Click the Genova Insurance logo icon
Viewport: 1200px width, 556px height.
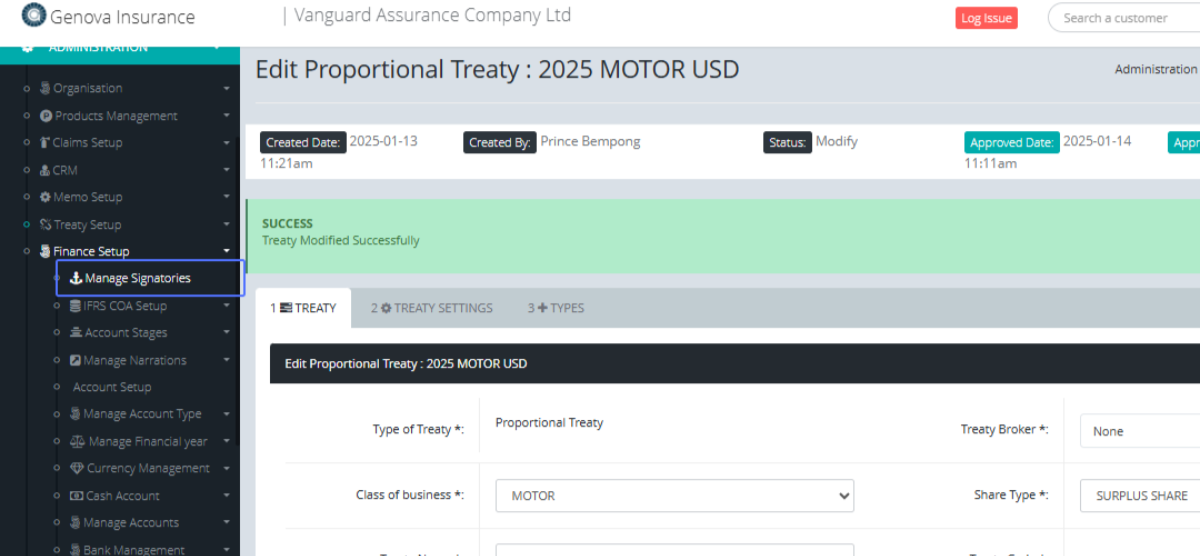(34, 16)
